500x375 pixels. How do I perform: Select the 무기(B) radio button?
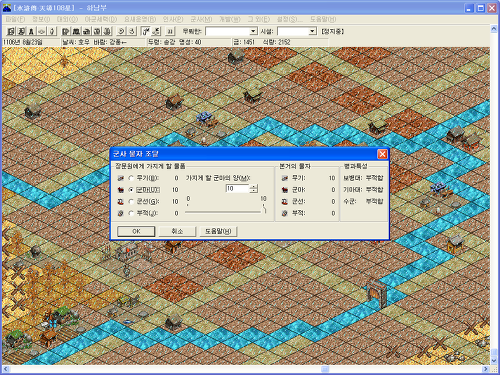pos(131,178)
